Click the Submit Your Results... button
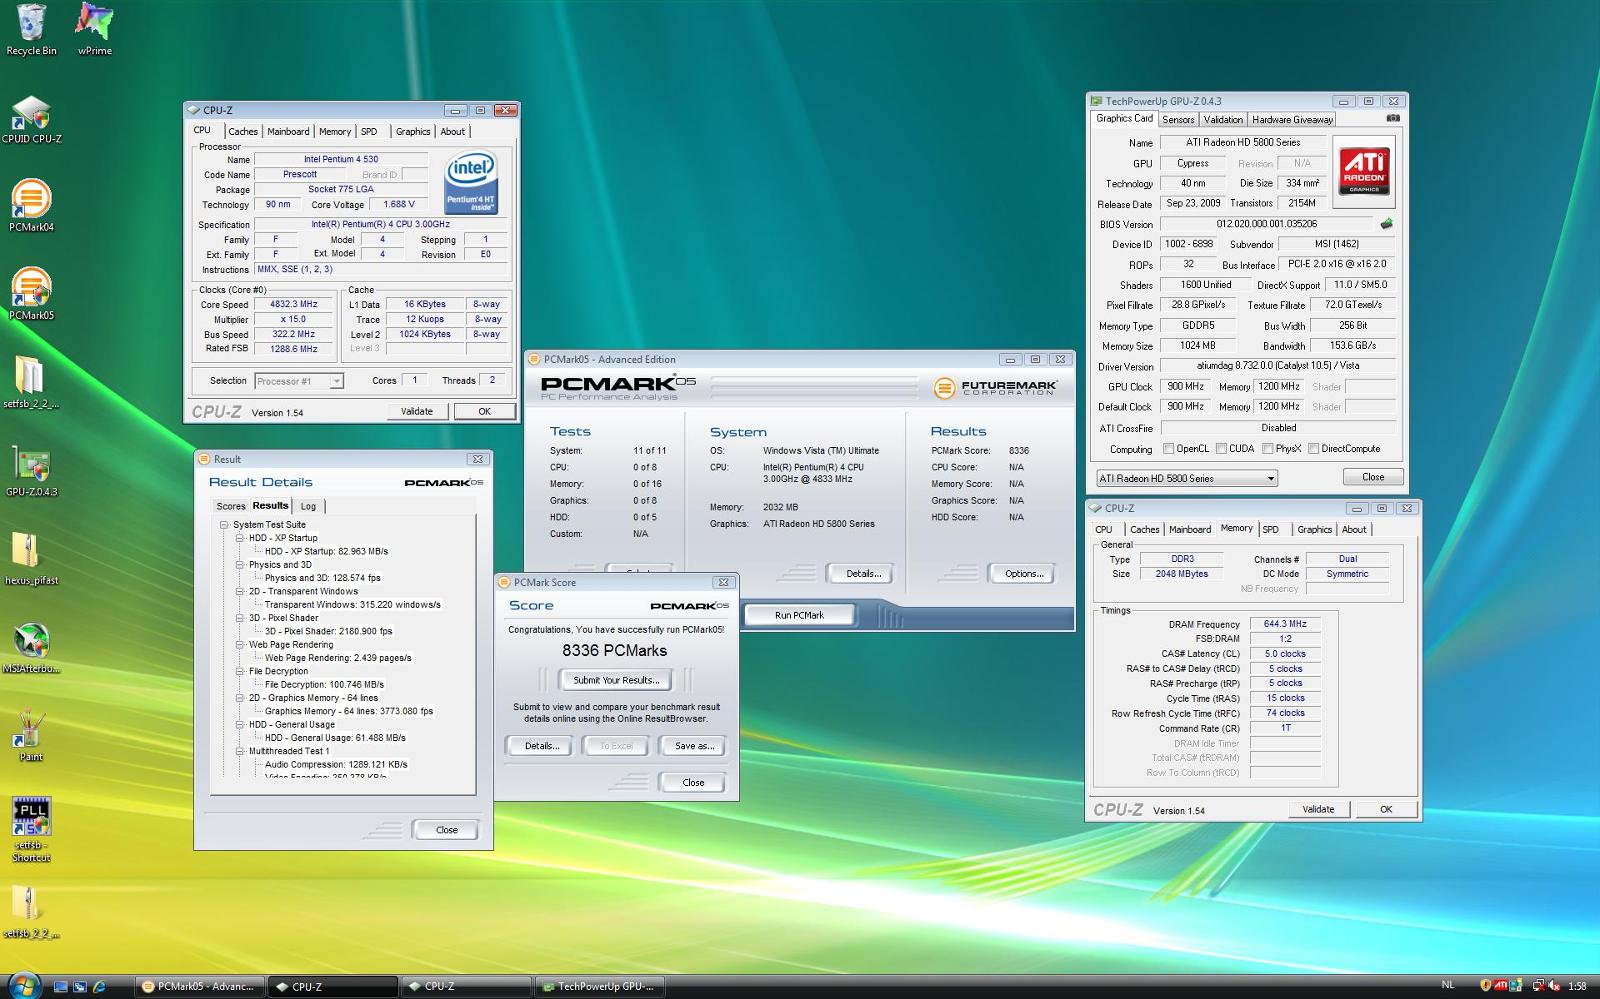1600x999 pixels. point(616,680)
